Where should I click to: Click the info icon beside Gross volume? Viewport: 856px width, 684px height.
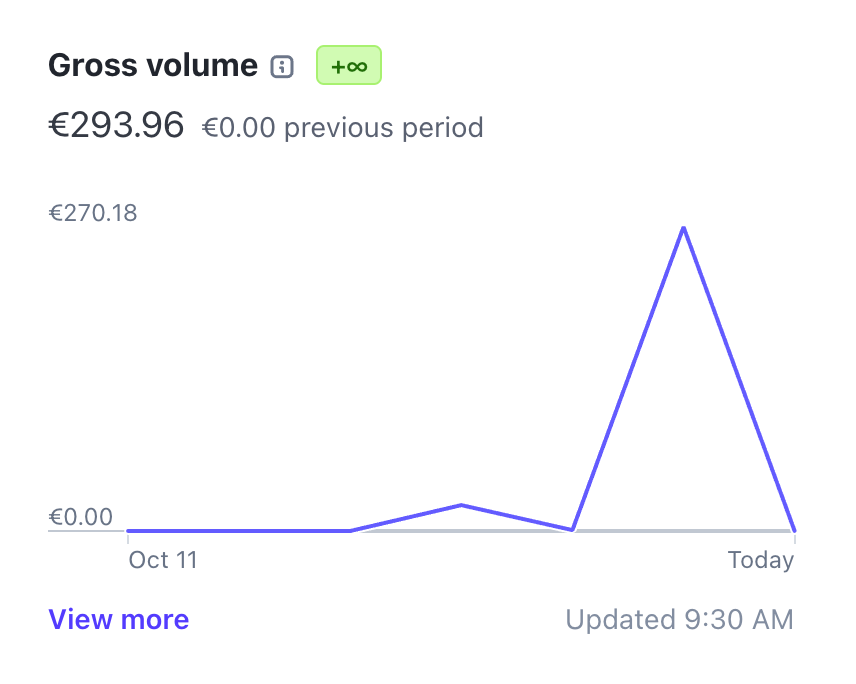283,67
